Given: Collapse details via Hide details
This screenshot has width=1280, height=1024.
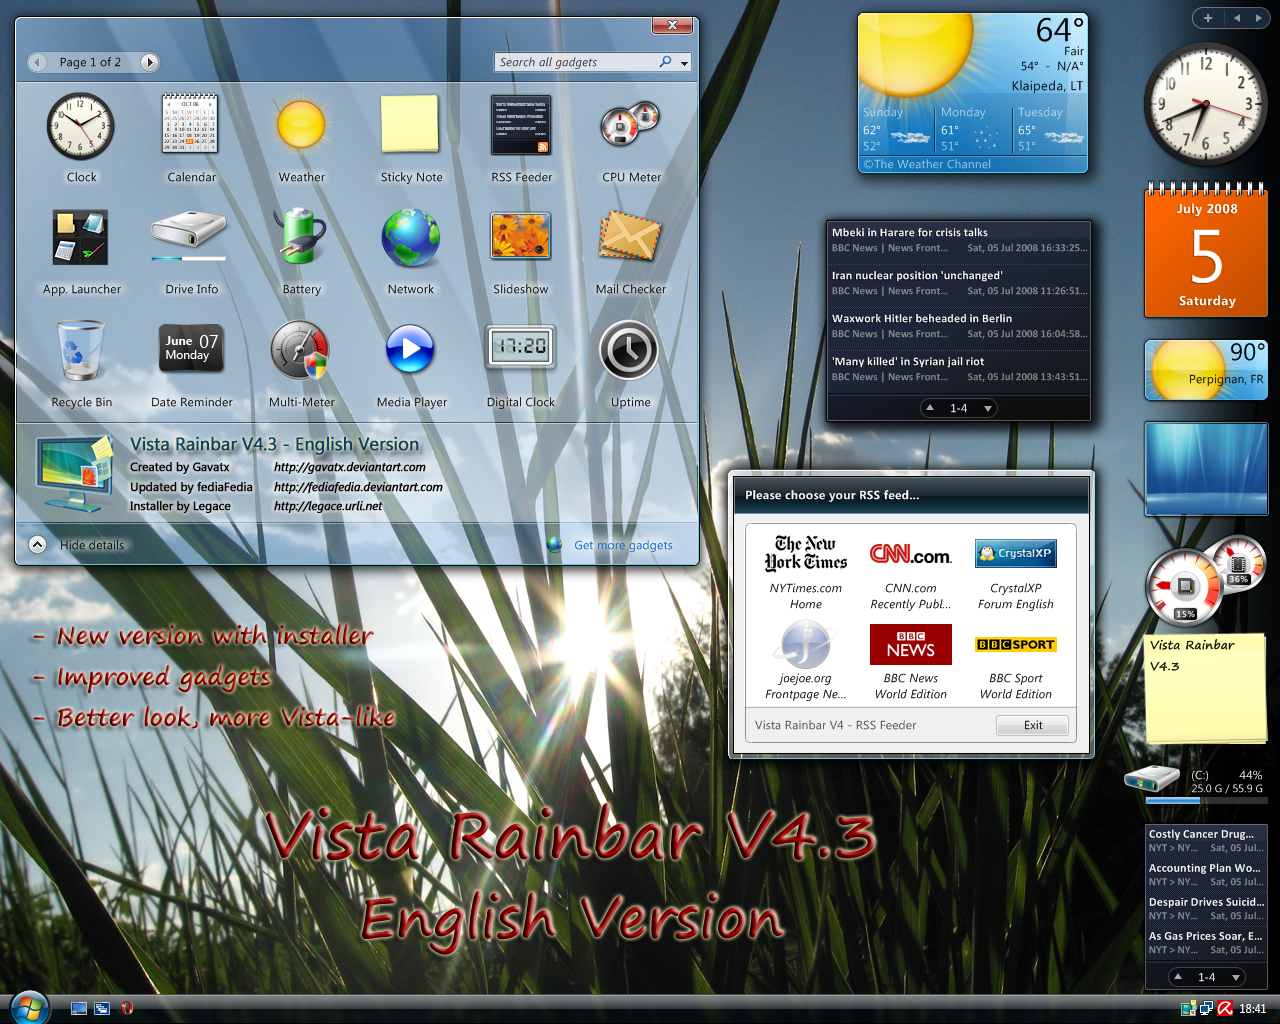Looking at the screenshot, I should 90,545.
